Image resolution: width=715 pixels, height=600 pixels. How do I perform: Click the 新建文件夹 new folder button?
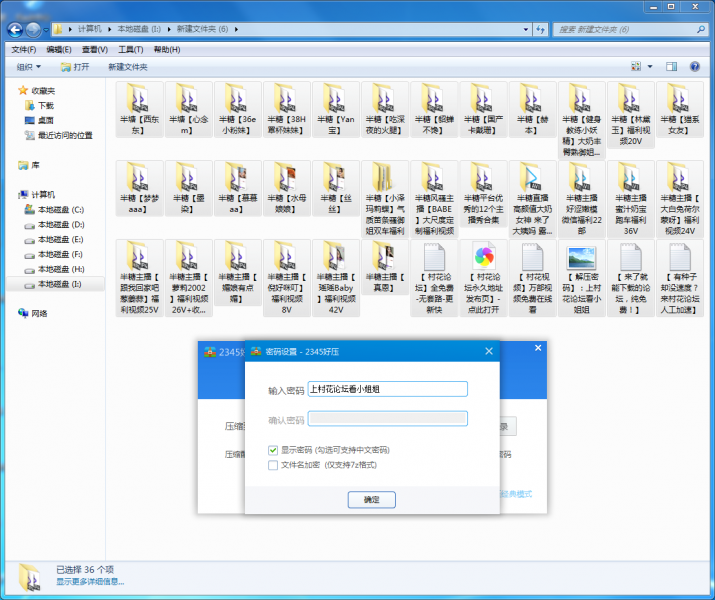(127, 67)
